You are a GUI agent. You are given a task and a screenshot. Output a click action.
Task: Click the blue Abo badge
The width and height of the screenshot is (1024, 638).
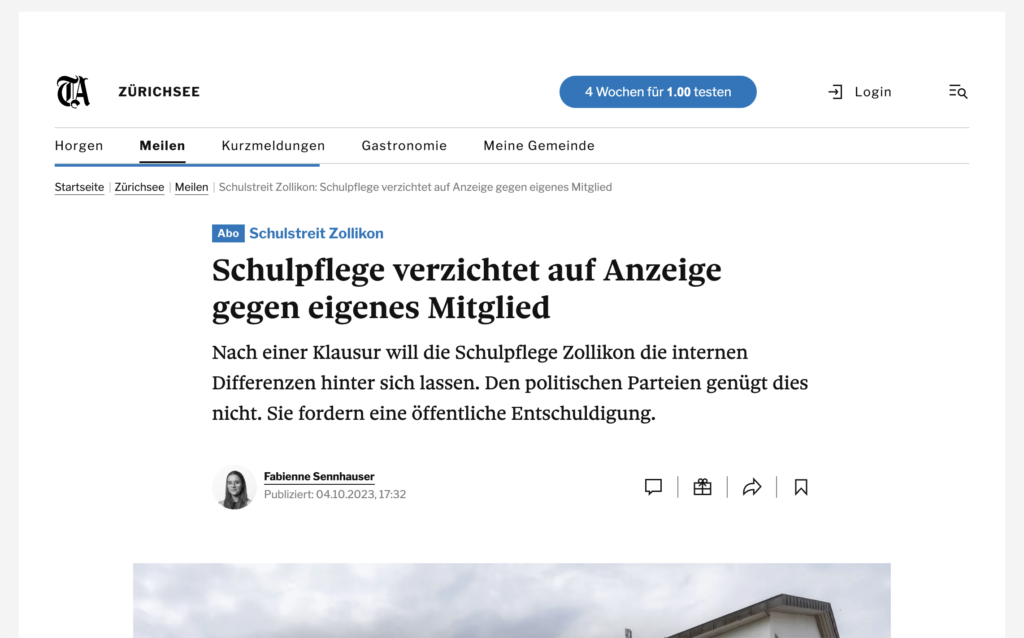pyautogui.click(x=228, y=233)
